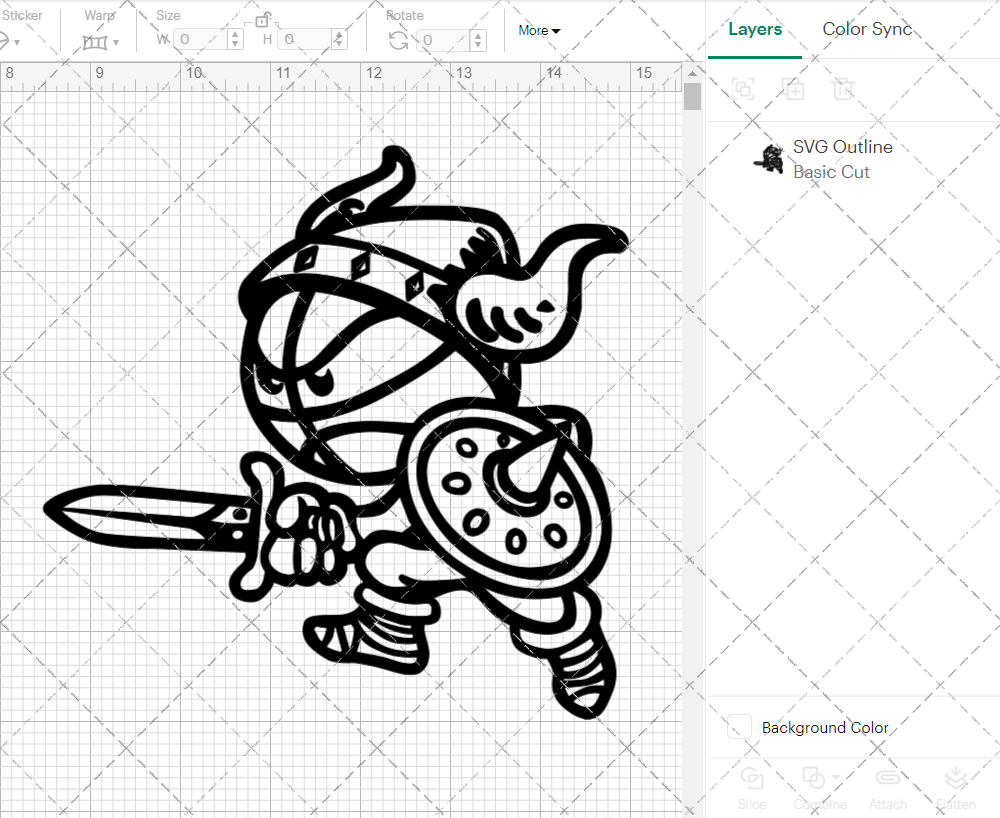Select the SVG Outline layer thumbnail
The width and height of the screenshot is (1000, 818).
(768, 158)
